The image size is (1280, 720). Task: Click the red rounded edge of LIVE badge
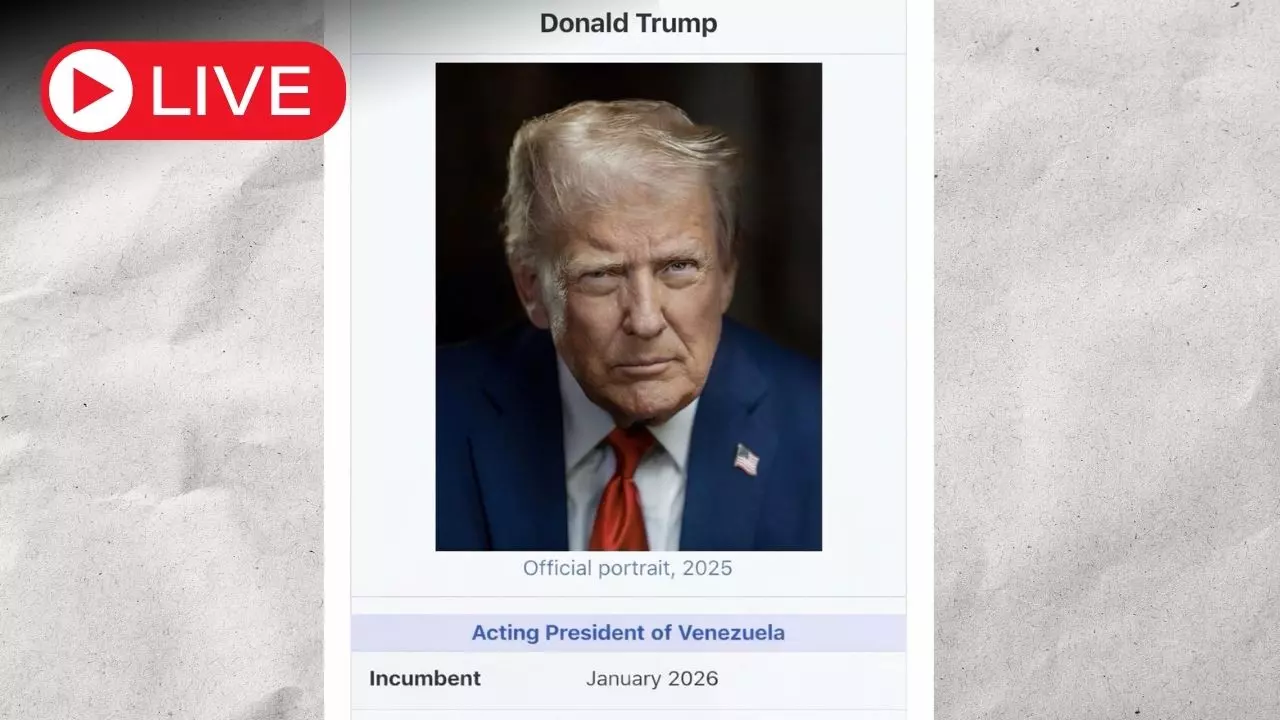pos(330,91)
